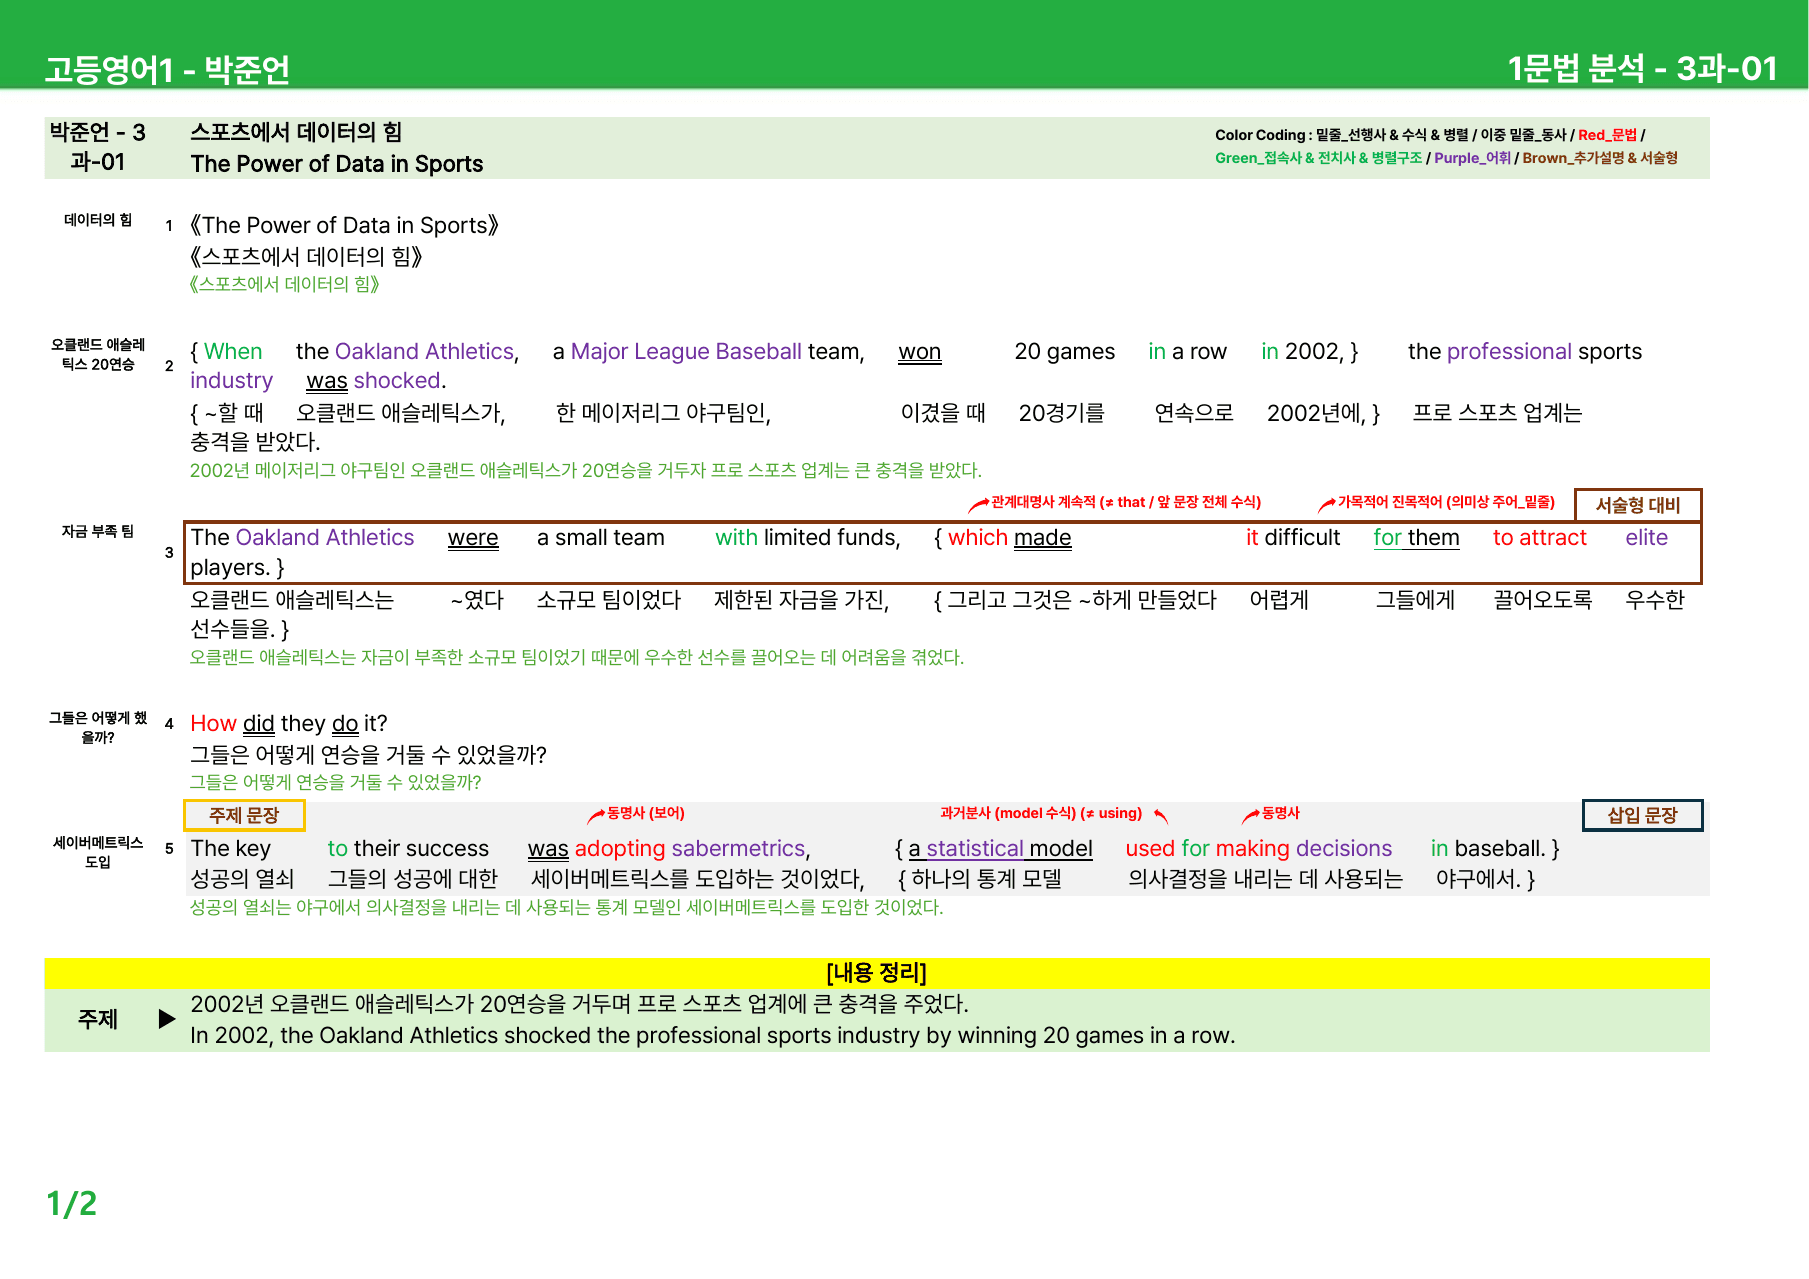This screenshot has height=1279, width=1809.
Task: Click the lesson label 박준언 - 3과-01
Action: point(98,147)
